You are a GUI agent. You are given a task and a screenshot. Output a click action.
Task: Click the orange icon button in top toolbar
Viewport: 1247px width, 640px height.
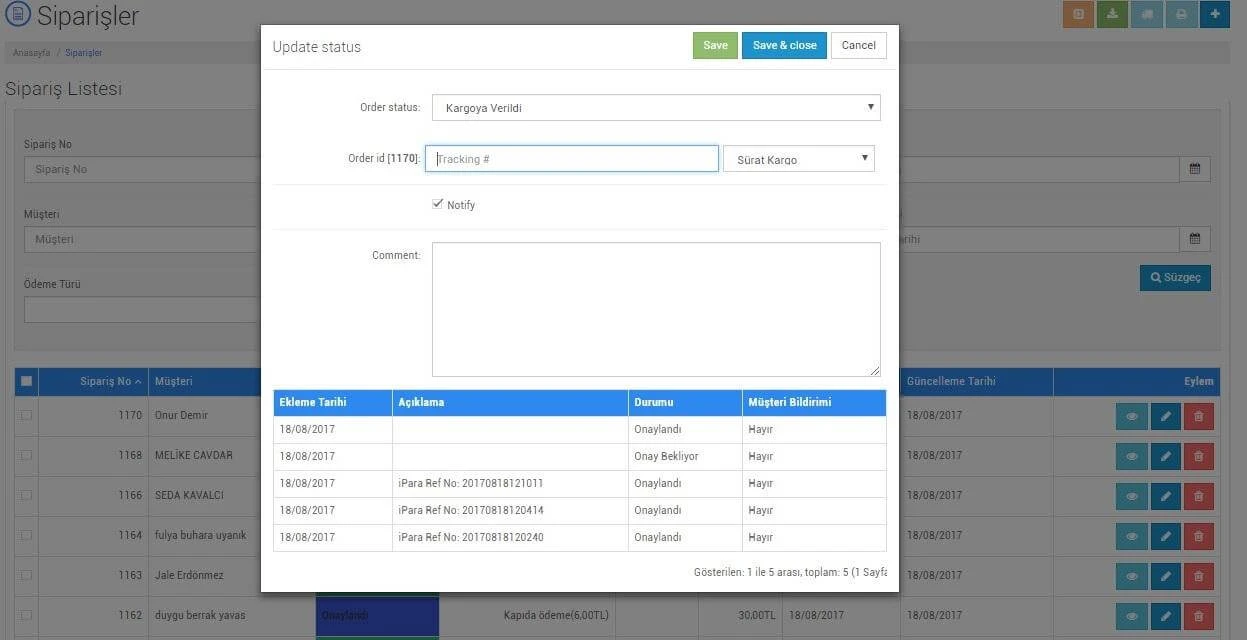coord(1078,15)
